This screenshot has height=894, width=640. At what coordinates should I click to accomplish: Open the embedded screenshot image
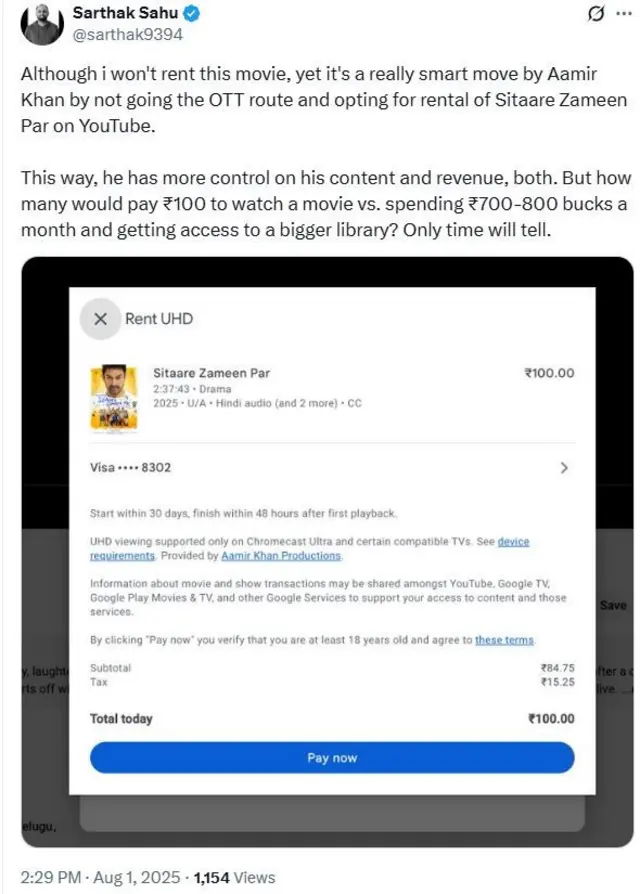coord(328,552)
